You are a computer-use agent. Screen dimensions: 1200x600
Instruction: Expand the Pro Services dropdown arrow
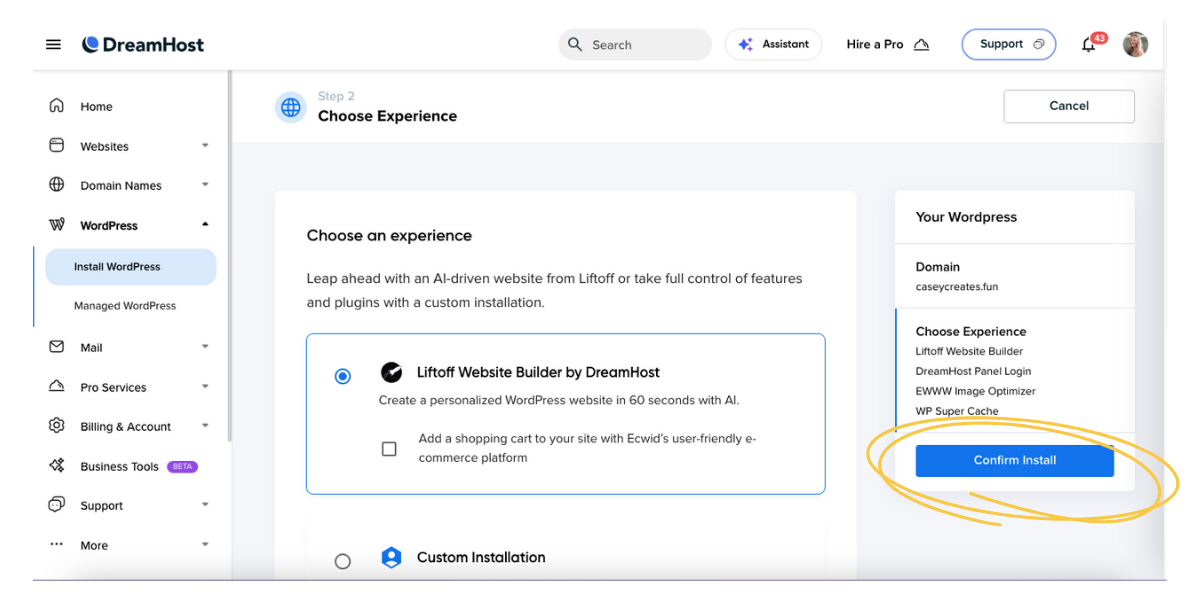pyautogui.click(x=205, y=387)
